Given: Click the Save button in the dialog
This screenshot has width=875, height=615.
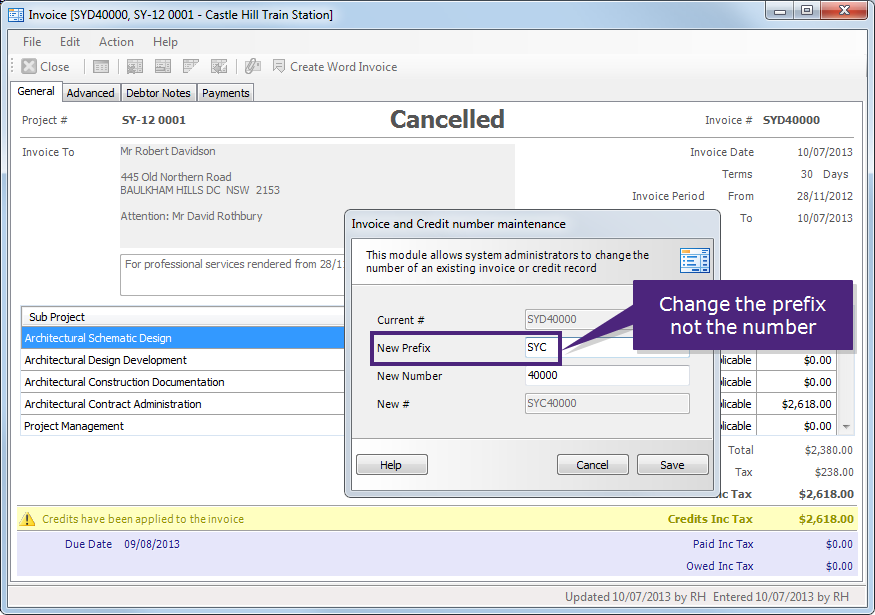Looking at the screenshot, I should click(x=673, y=464).
